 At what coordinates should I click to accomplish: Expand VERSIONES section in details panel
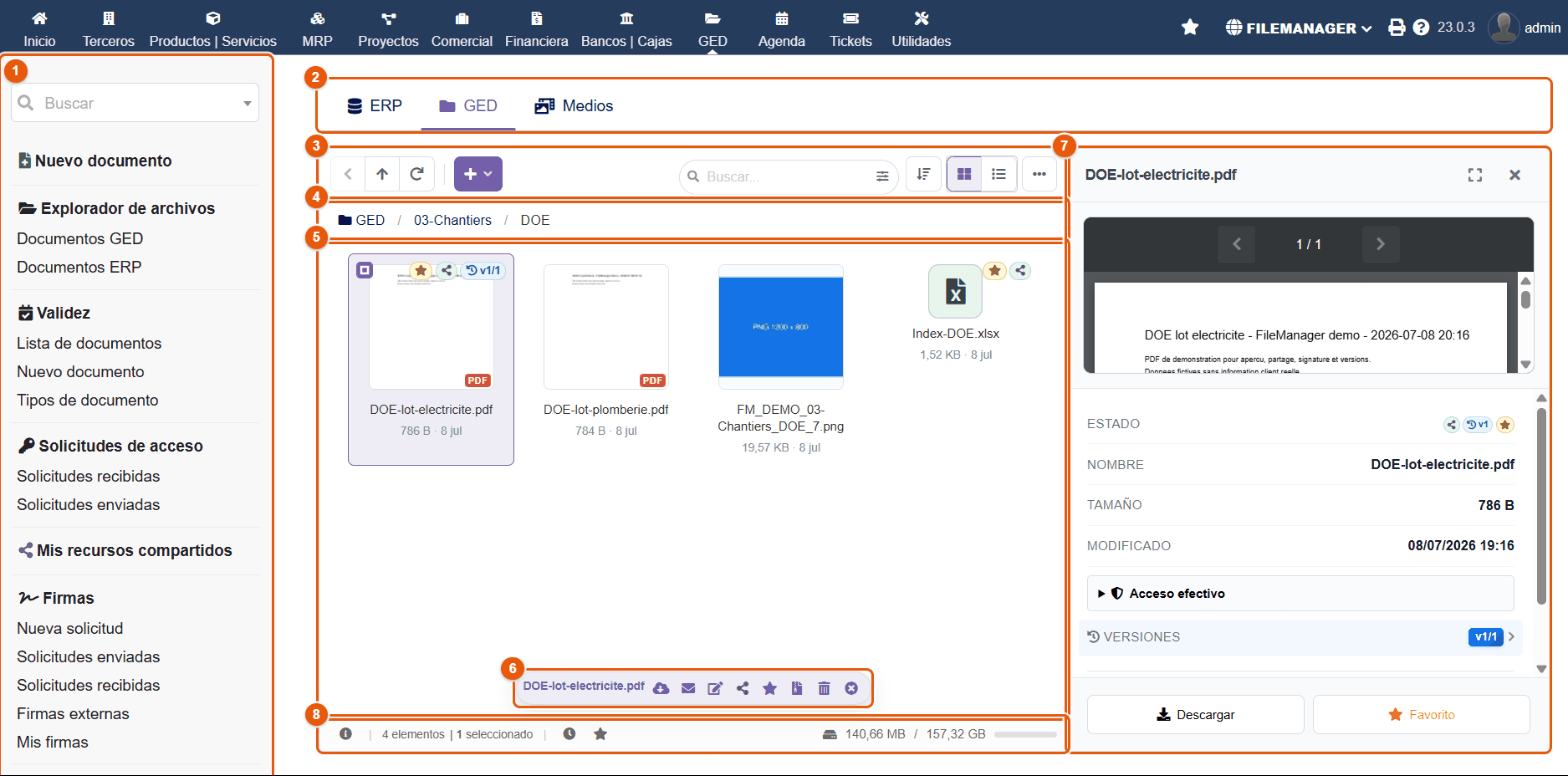click(1300, 636)
